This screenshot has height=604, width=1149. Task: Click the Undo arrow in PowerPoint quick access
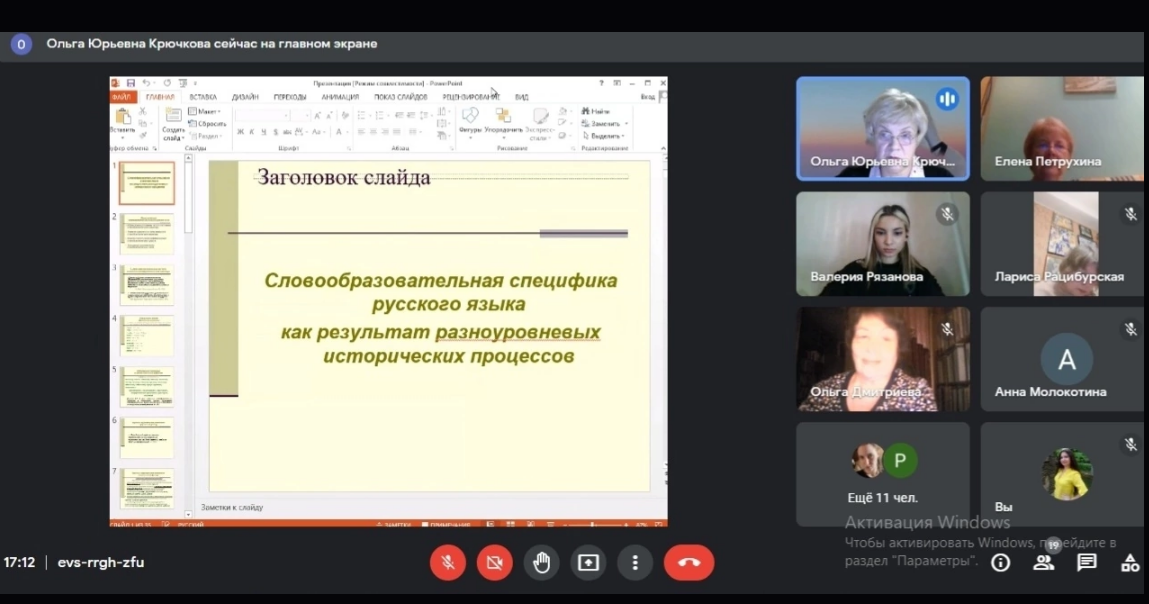(147, 84)
